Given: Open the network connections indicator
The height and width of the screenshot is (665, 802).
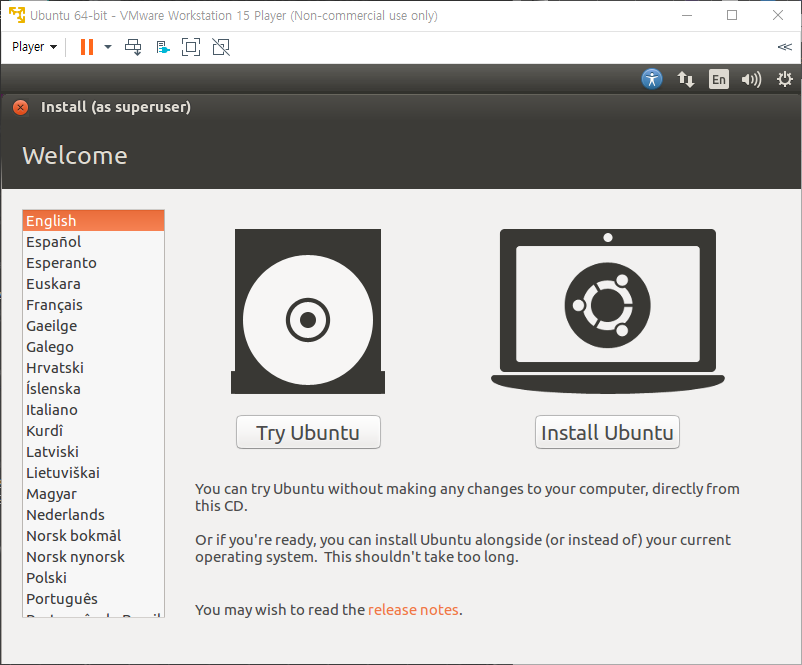Looking at the screenshot, I should (685, 79).
